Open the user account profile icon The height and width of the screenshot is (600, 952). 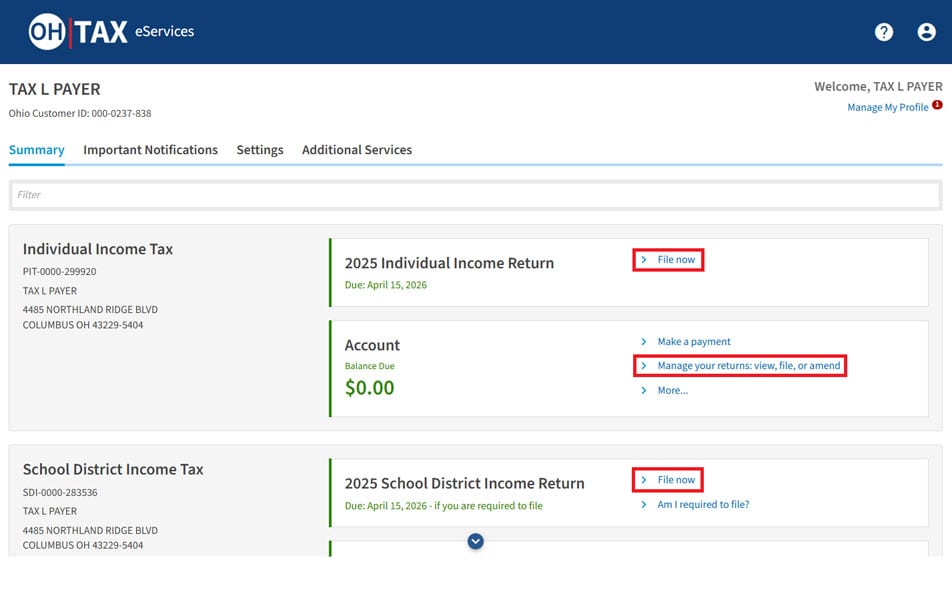pos(926,32)
